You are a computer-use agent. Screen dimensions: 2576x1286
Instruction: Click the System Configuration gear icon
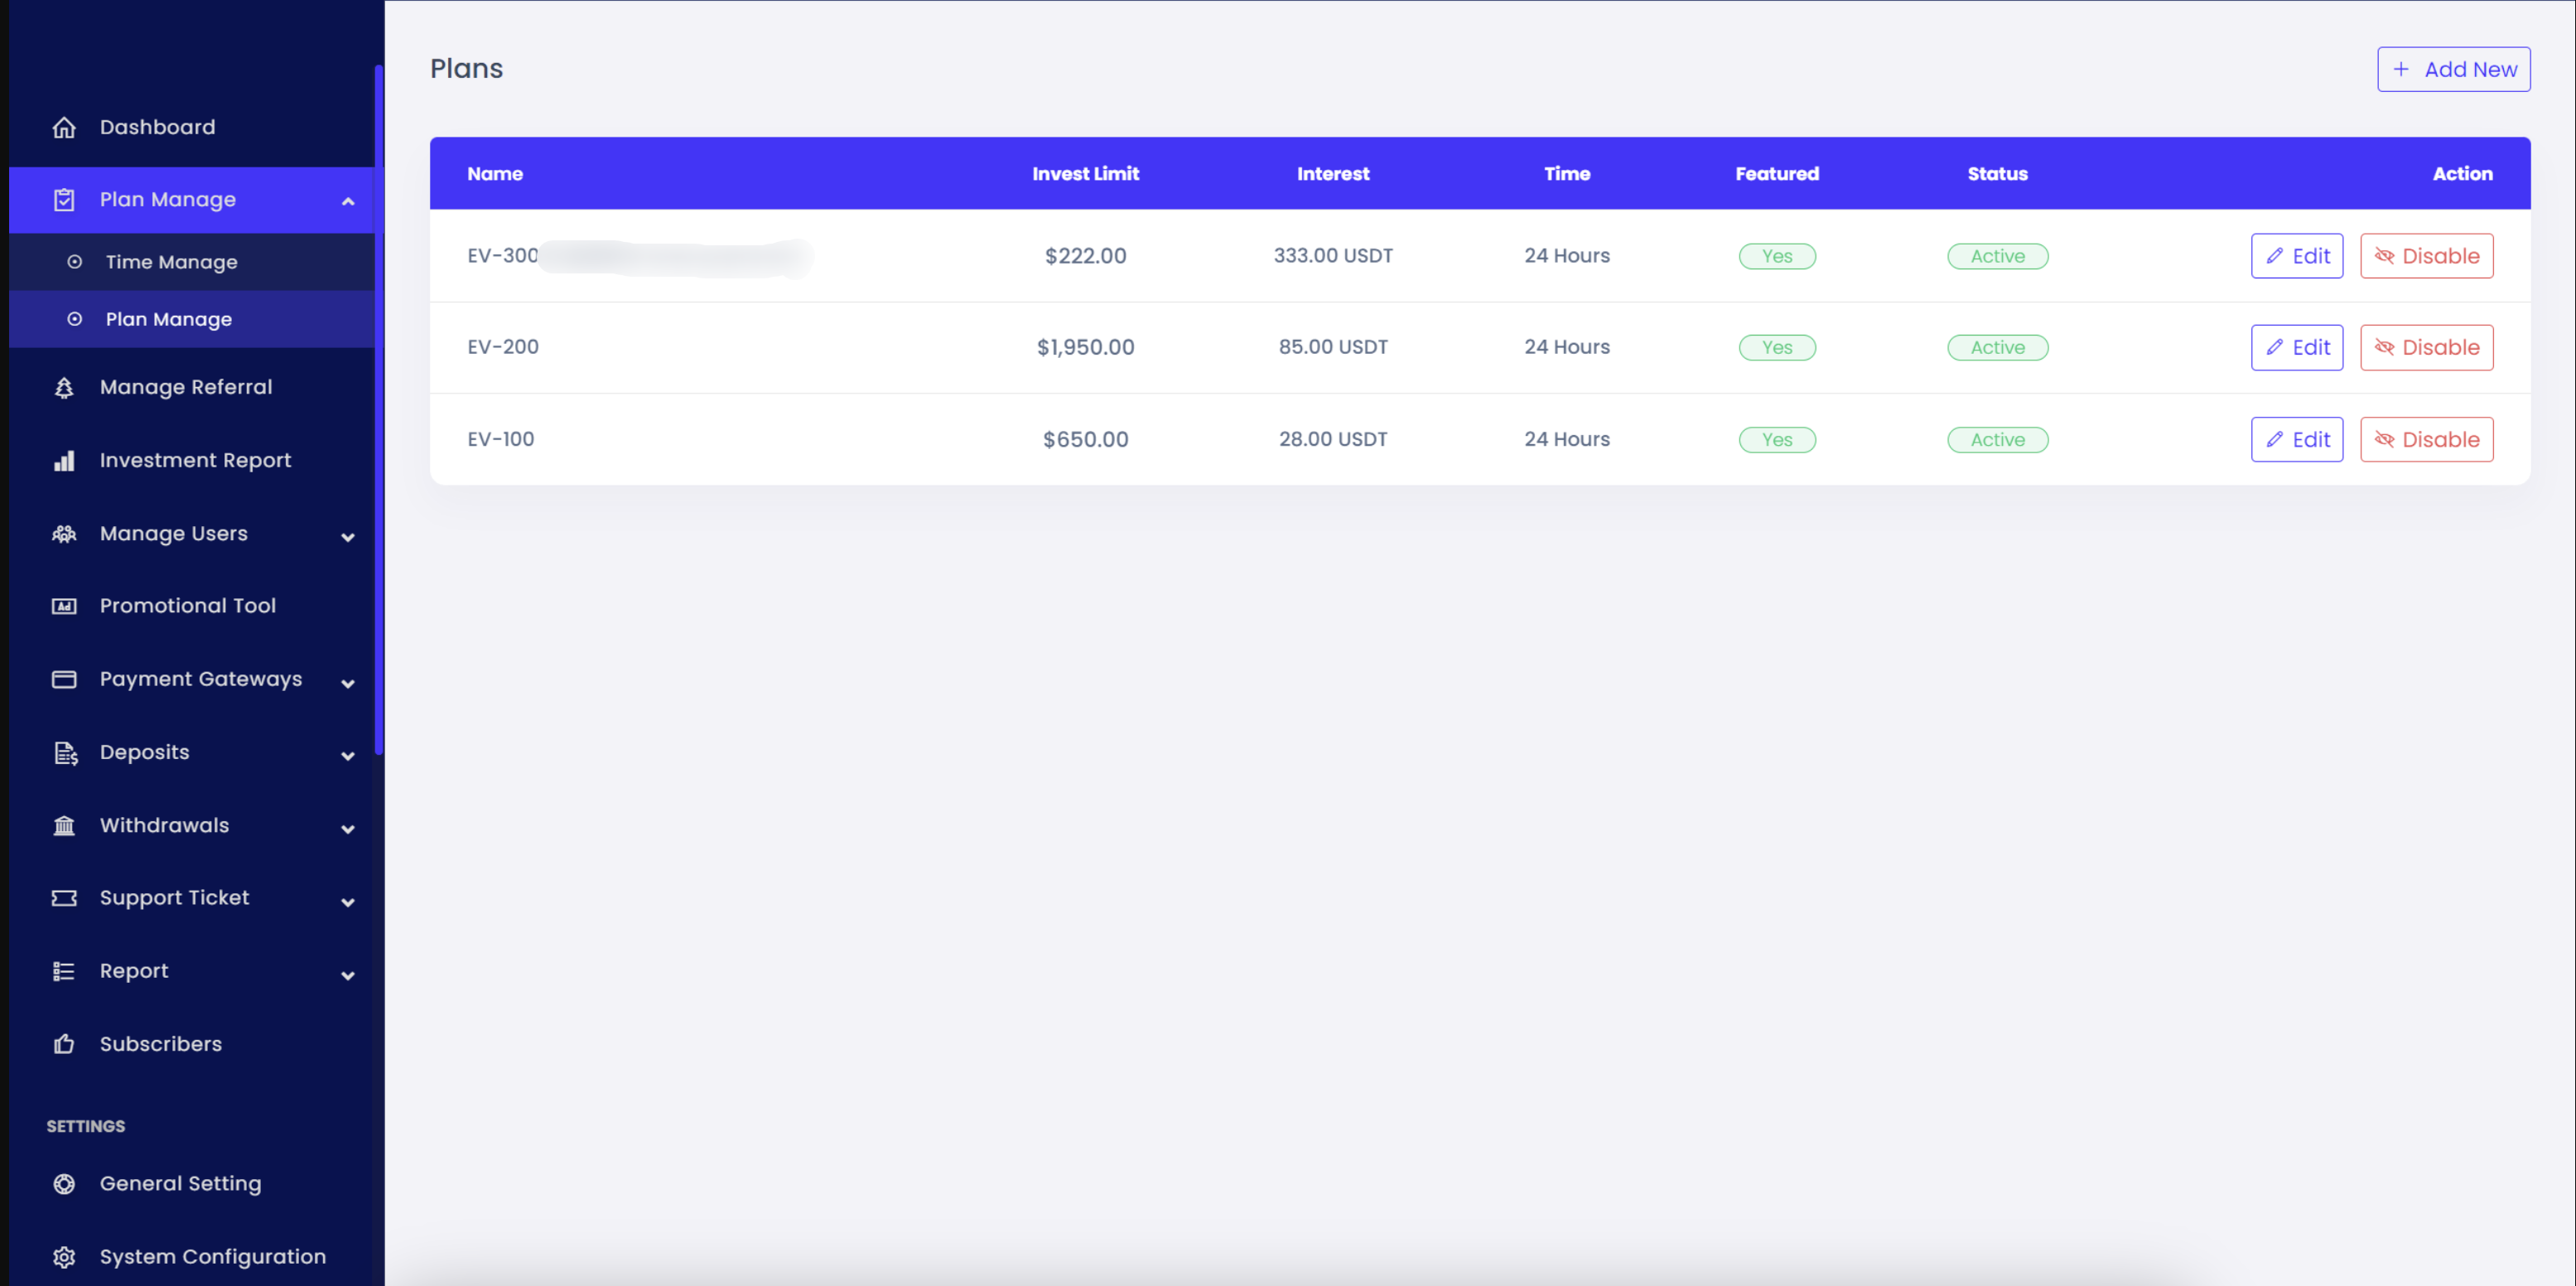coord(62,1255)
